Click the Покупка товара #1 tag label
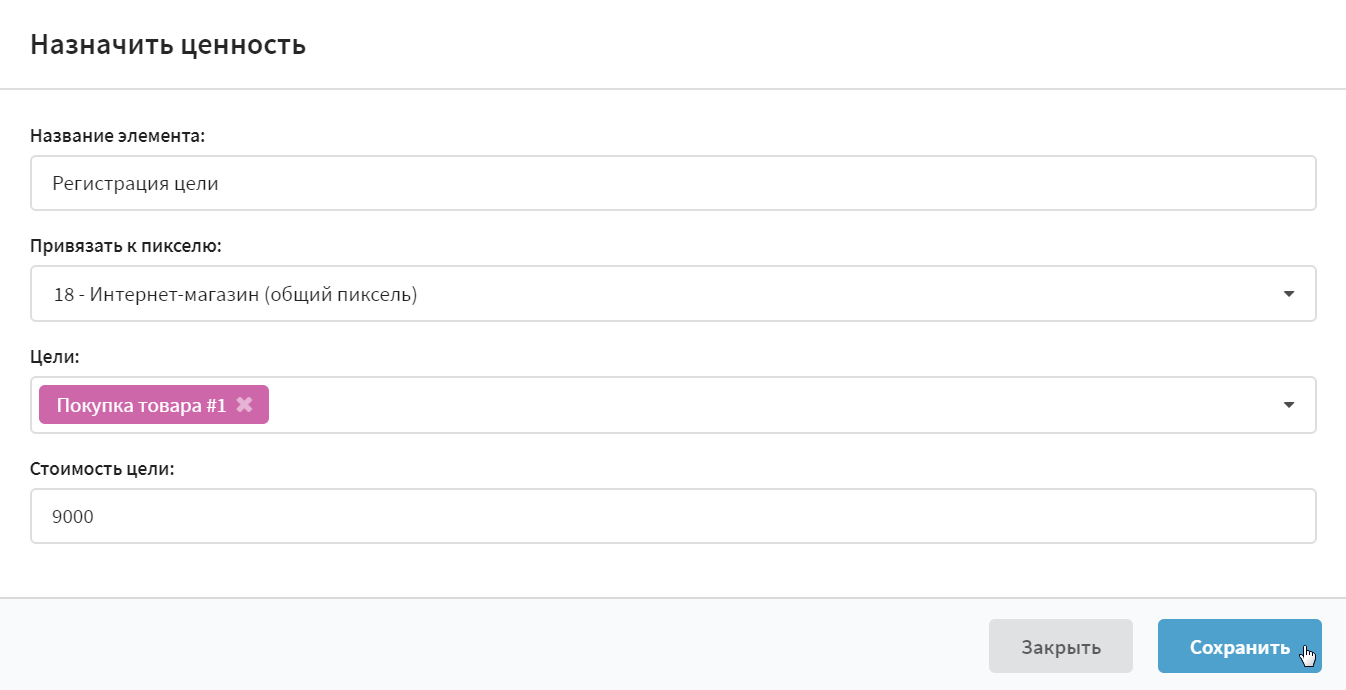Viewport: 1346px width, 690px height. pyautogui.click(x=142, y=405)
